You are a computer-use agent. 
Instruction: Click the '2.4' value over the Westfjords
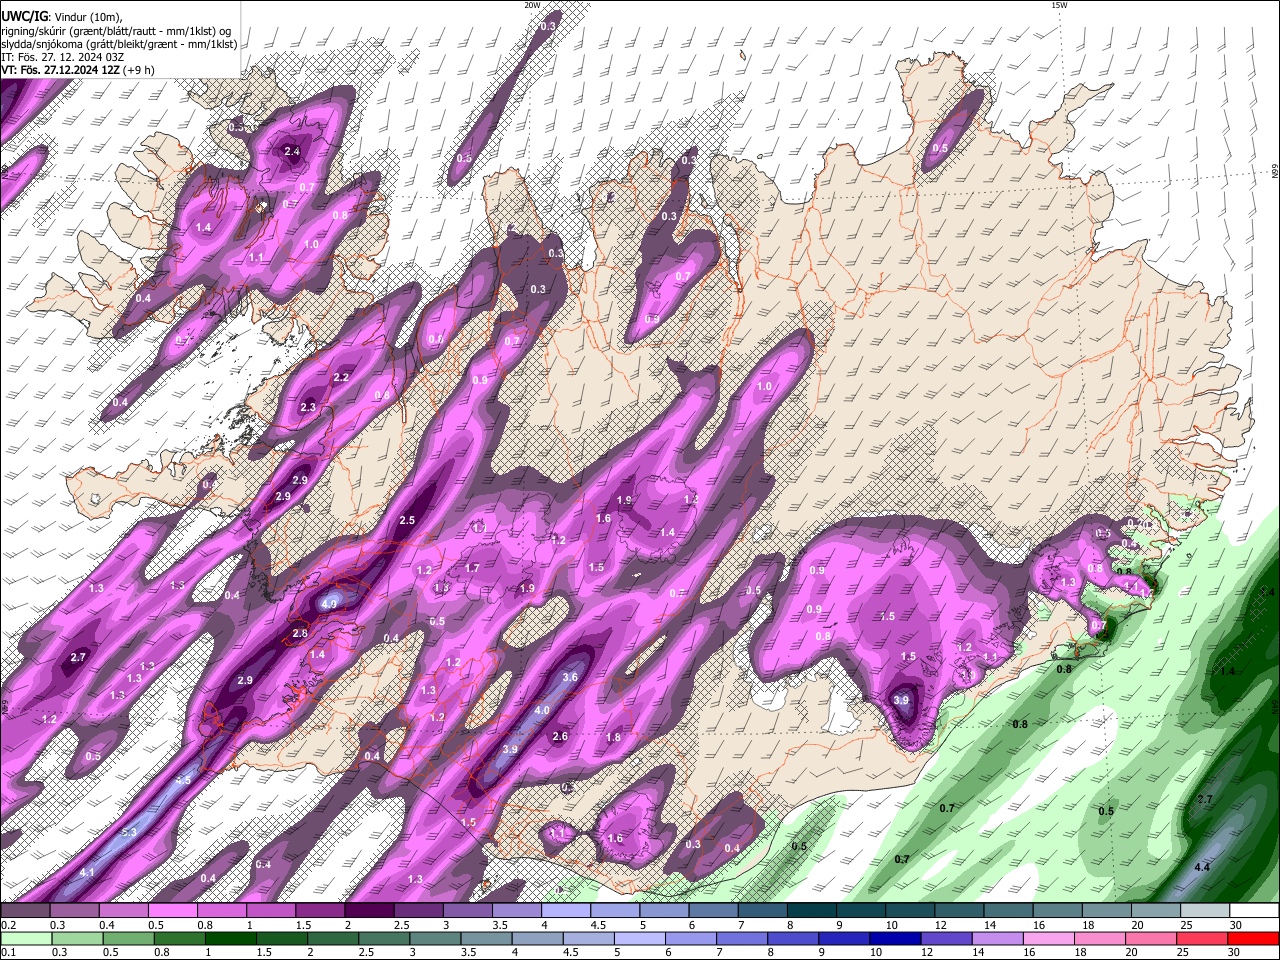(x=292, y=152)
